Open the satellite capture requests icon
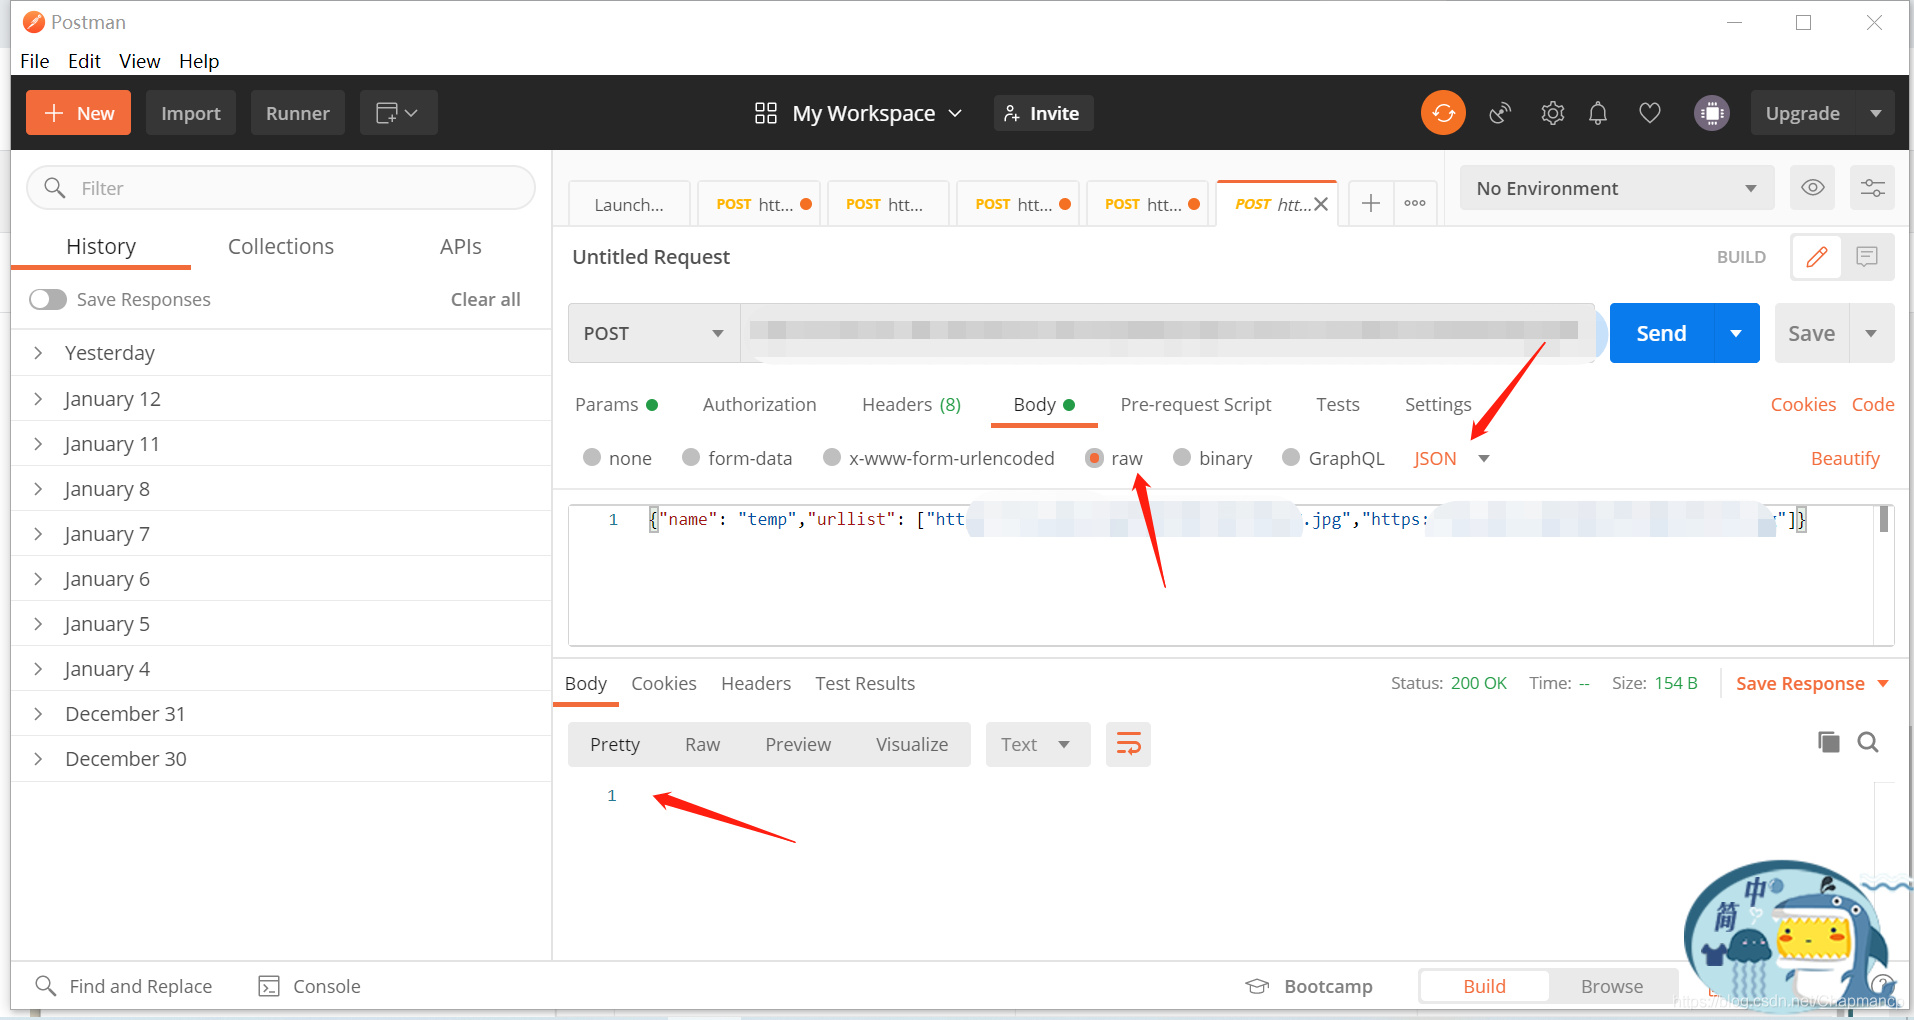Viewport: 1914px width, 1020px height. tap(1499, 113)
